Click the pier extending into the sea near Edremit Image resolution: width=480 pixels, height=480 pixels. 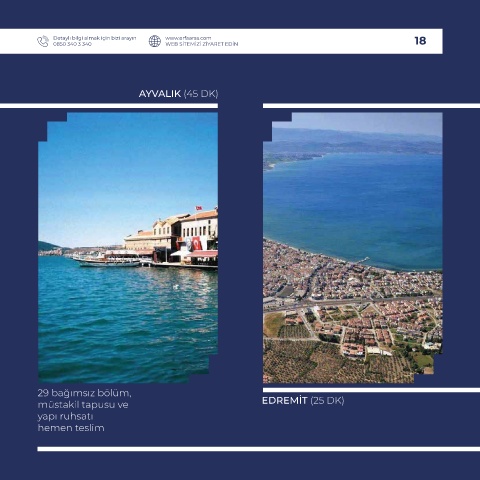click(x=363, y=260)
